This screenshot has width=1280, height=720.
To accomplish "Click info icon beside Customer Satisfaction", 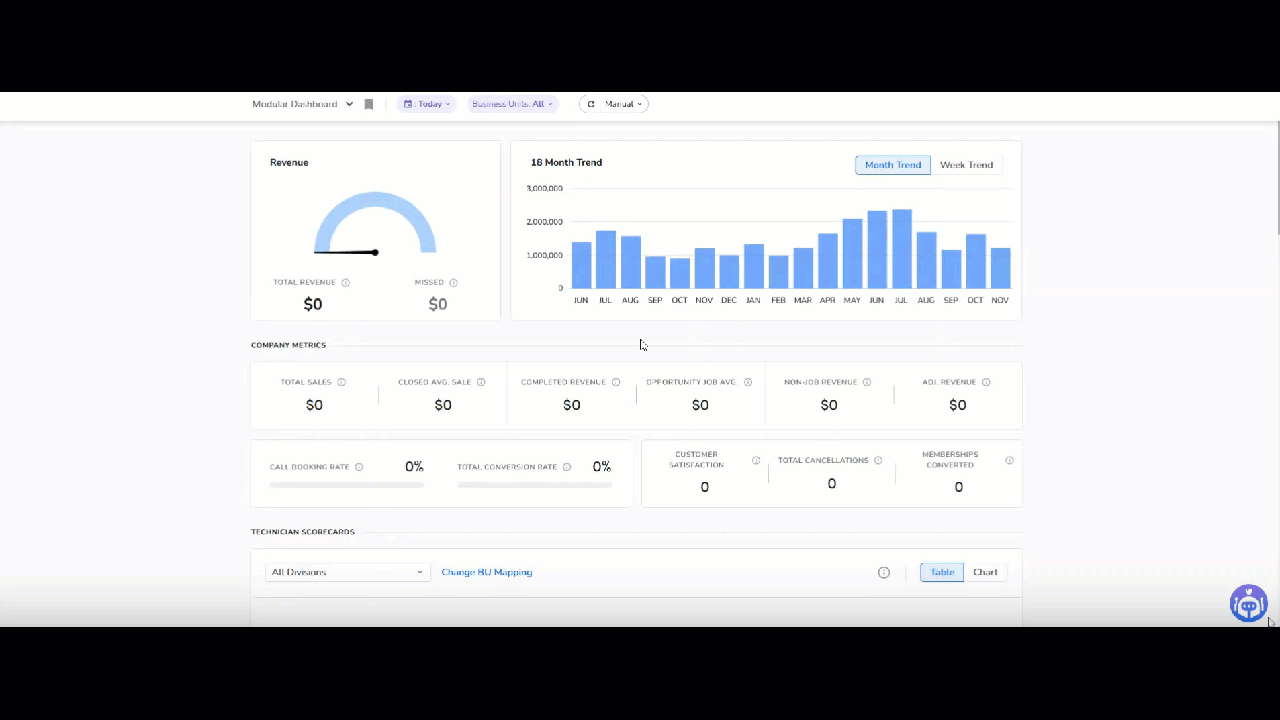I will tap(756, 461).
